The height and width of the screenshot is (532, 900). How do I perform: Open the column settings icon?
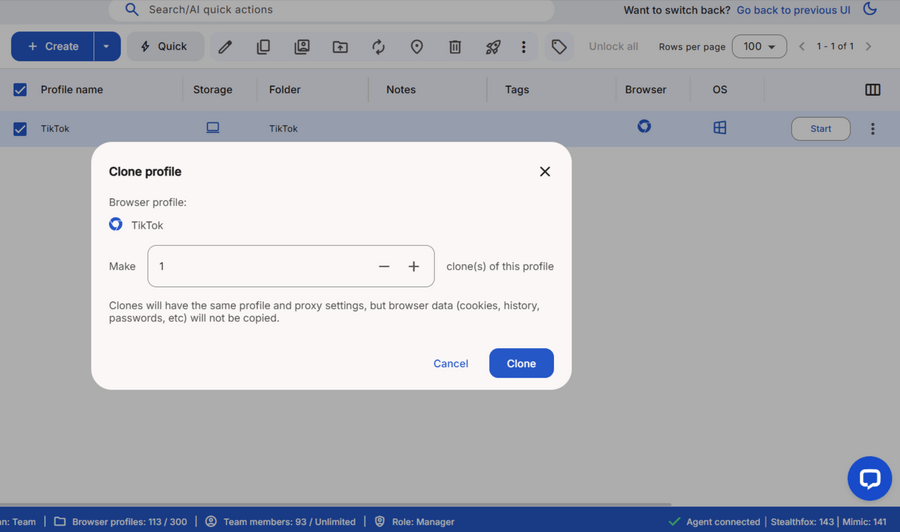pyautogui.click(x=872, y=90)
